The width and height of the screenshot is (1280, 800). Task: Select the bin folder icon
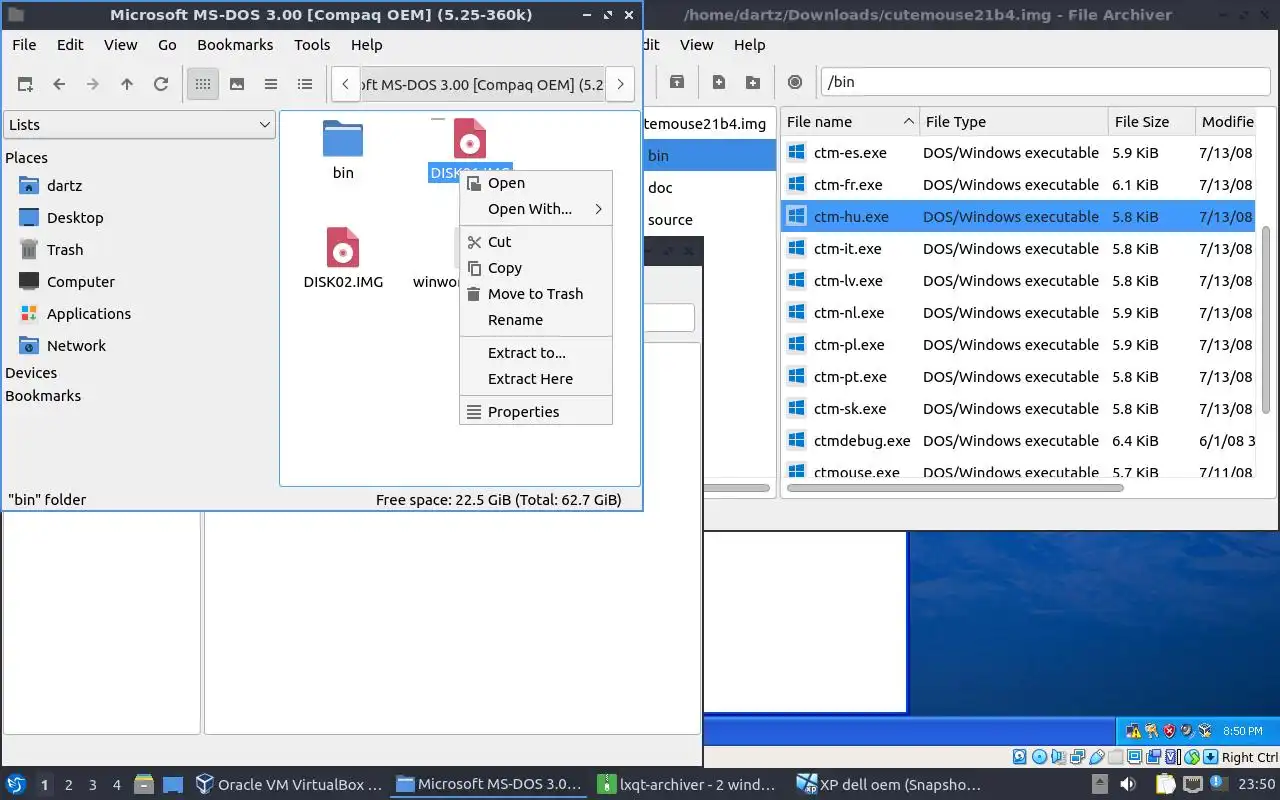(x=343, y=140)
